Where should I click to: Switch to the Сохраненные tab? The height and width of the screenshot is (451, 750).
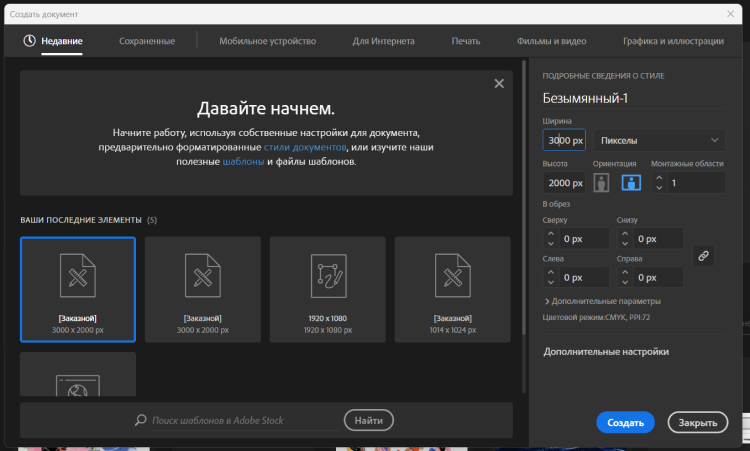point(147,41)
